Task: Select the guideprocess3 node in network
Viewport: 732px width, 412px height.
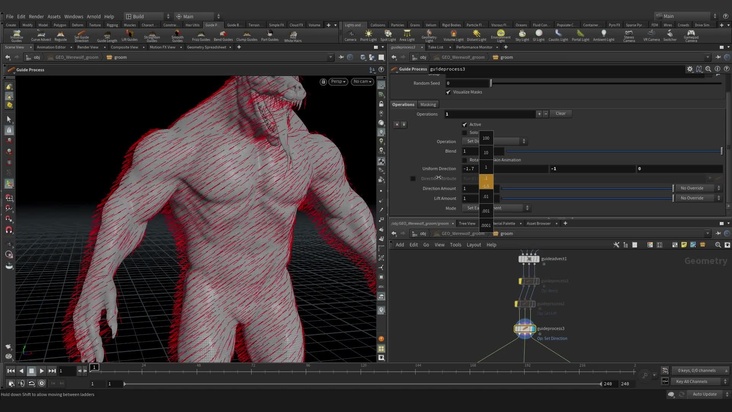Action: point(525,329)
